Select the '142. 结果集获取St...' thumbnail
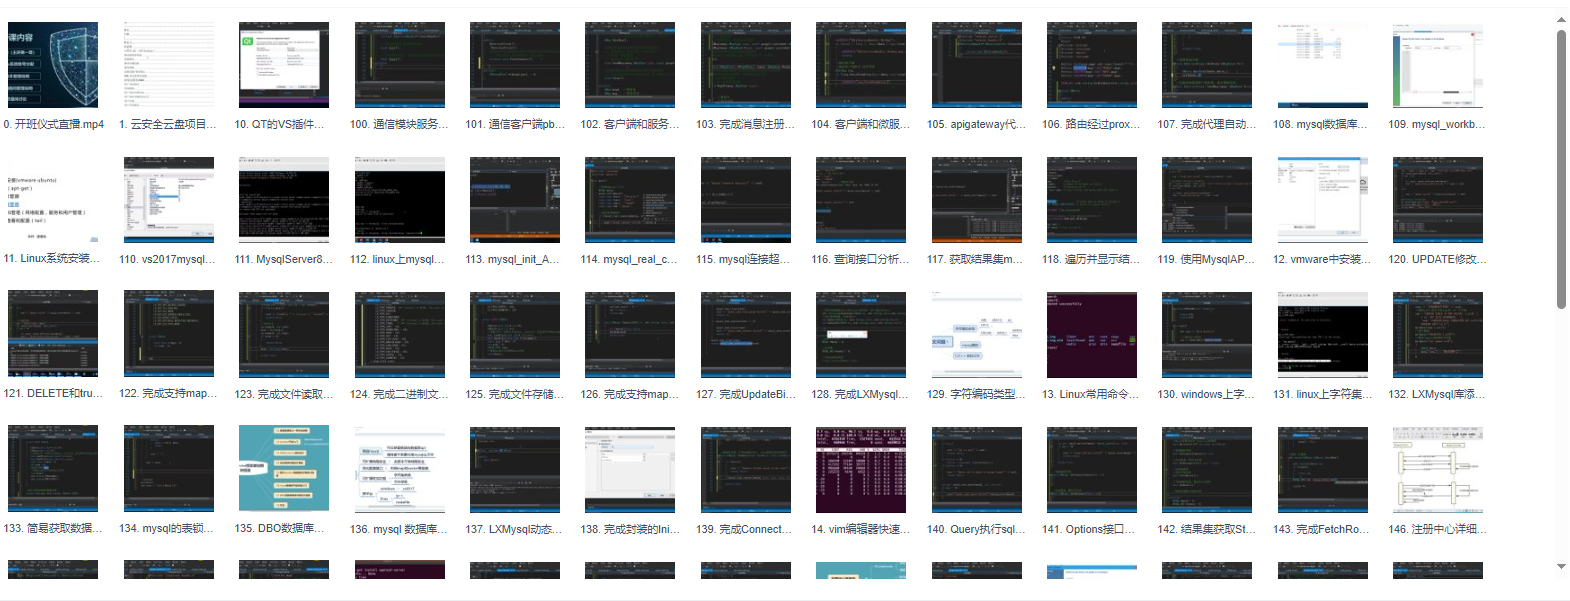 (1207, 470)
